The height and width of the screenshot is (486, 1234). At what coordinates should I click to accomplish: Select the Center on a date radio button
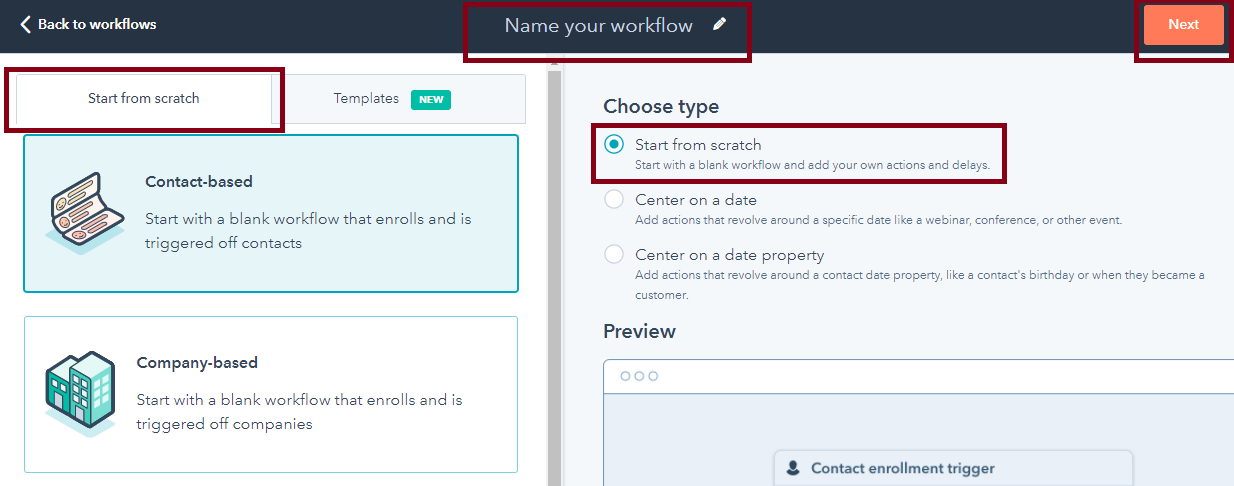614,200
